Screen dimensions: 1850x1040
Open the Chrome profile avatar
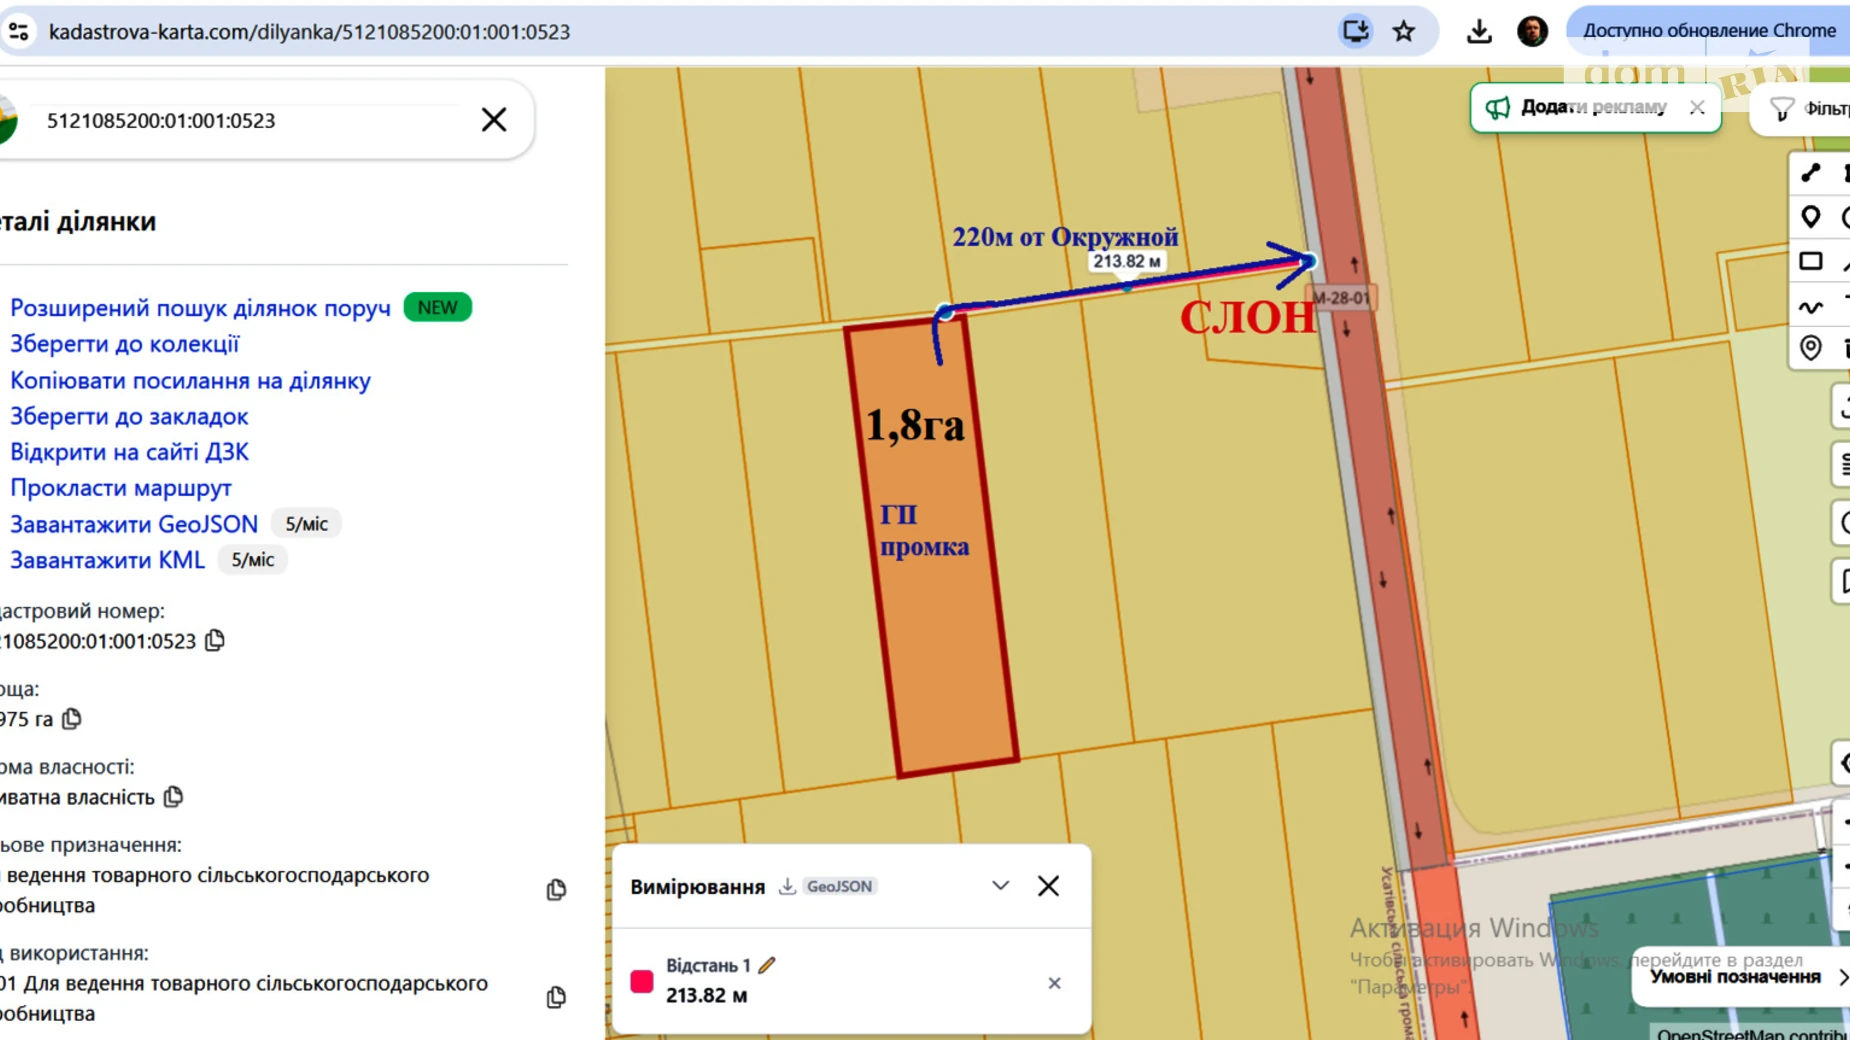pyautogui.click(x=1532, y=31)
